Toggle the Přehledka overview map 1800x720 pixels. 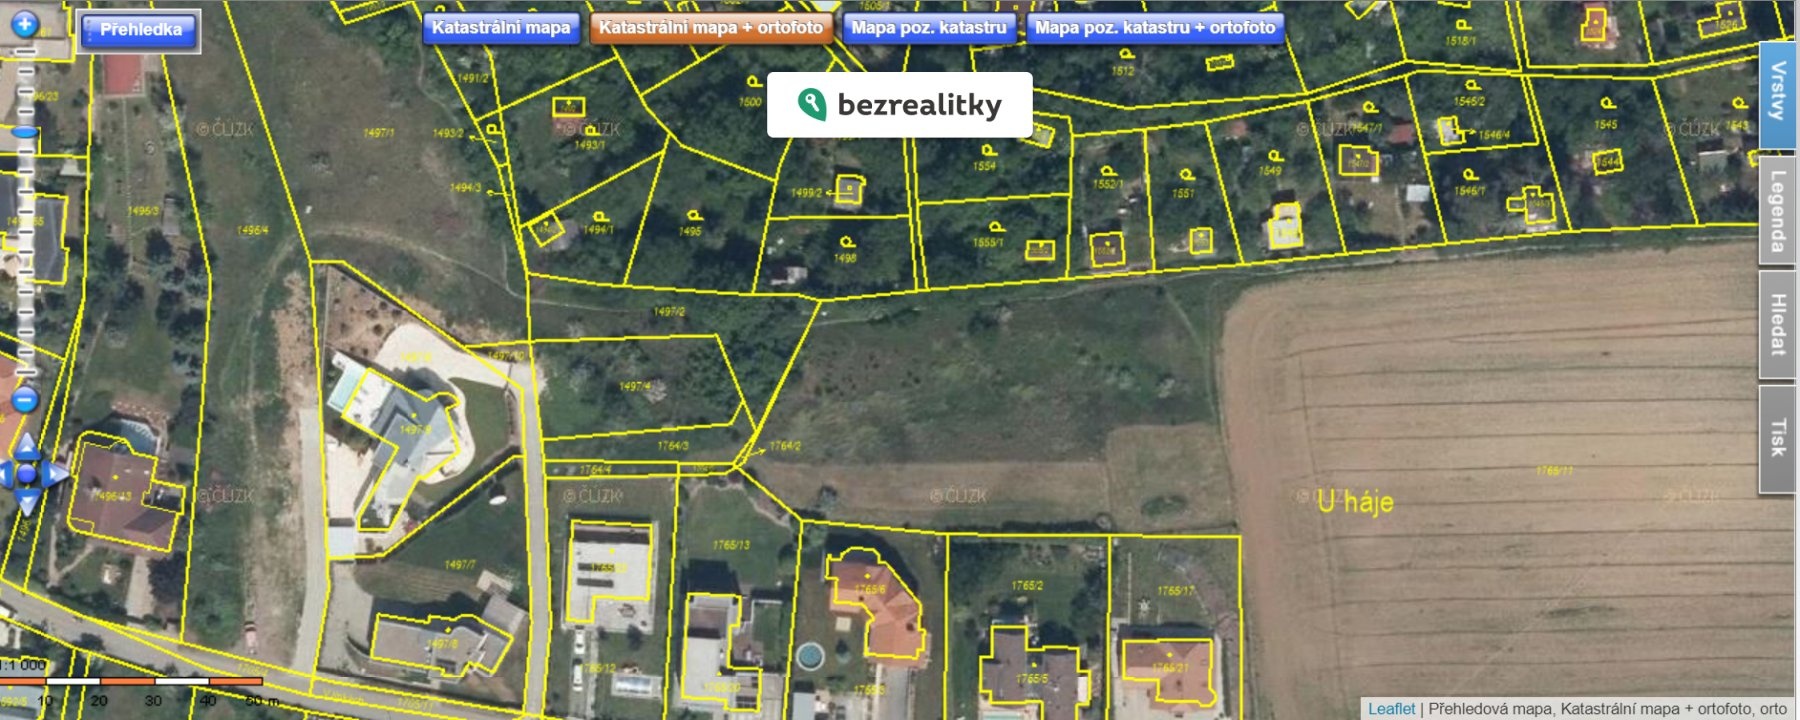[140, 30]
